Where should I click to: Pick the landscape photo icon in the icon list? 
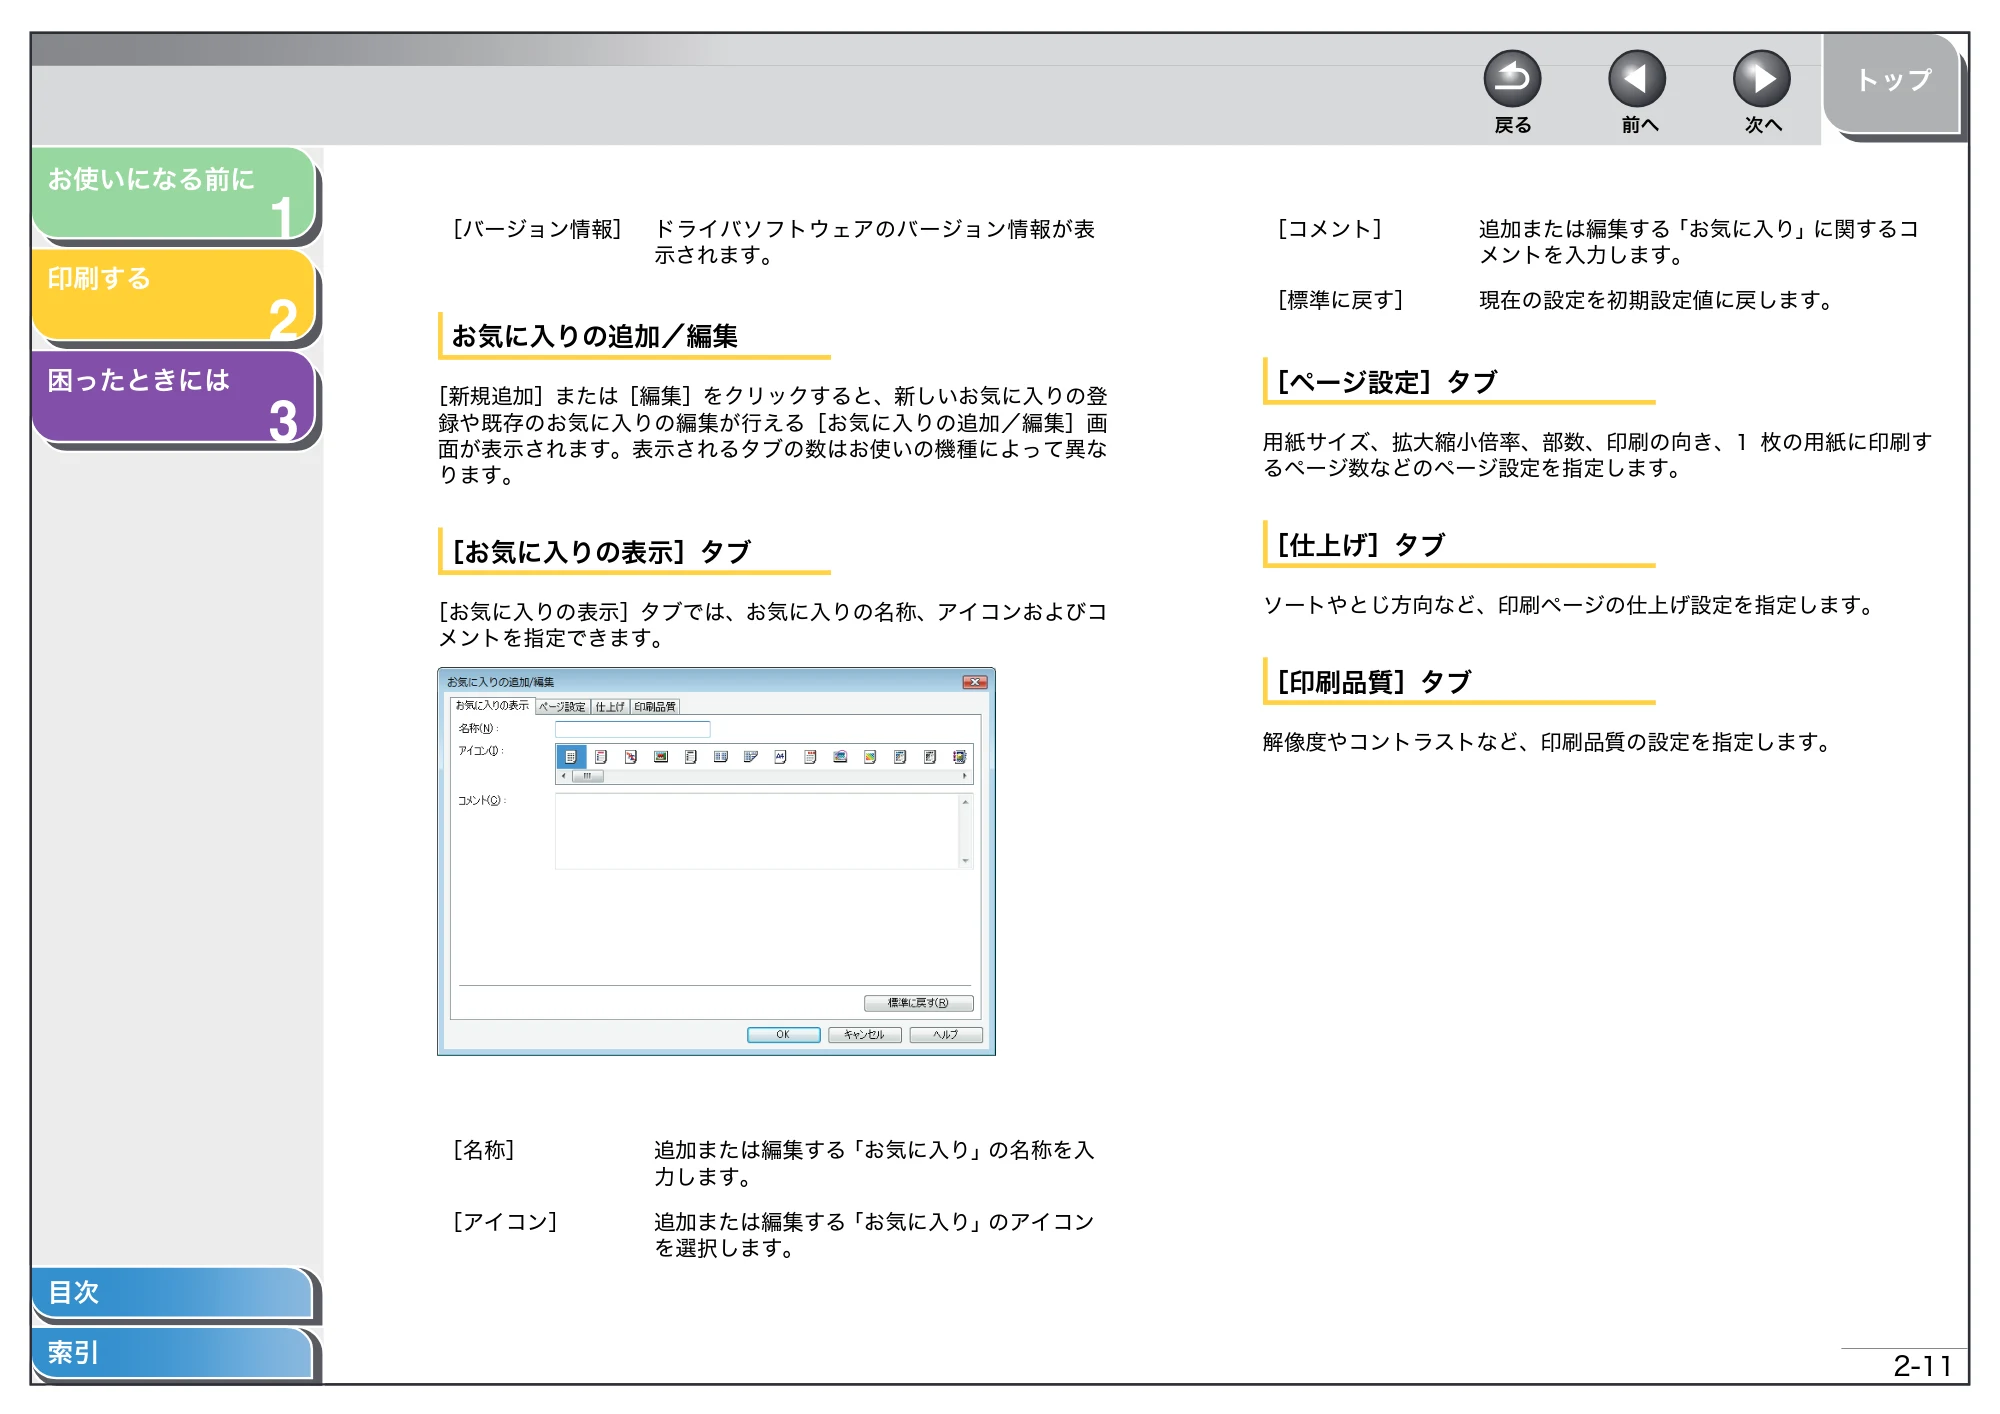[x=661, y=757]
